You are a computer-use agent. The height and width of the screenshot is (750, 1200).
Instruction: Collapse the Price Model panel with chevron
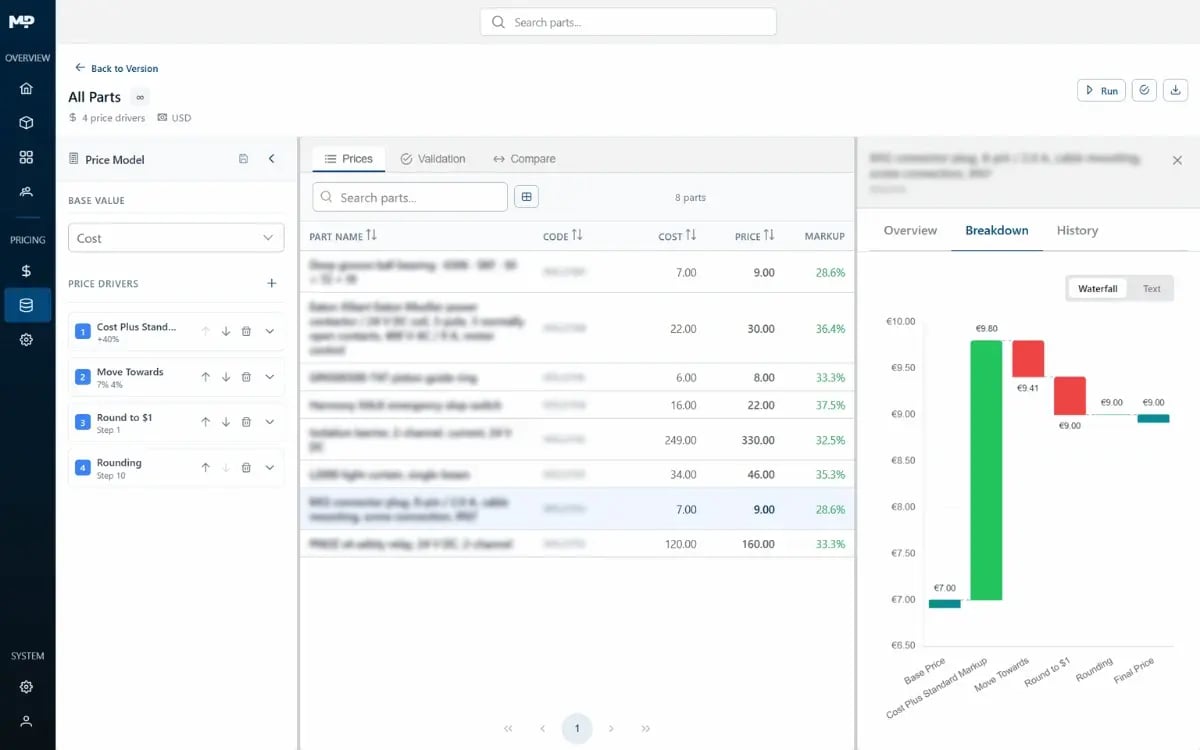[271, 158]
